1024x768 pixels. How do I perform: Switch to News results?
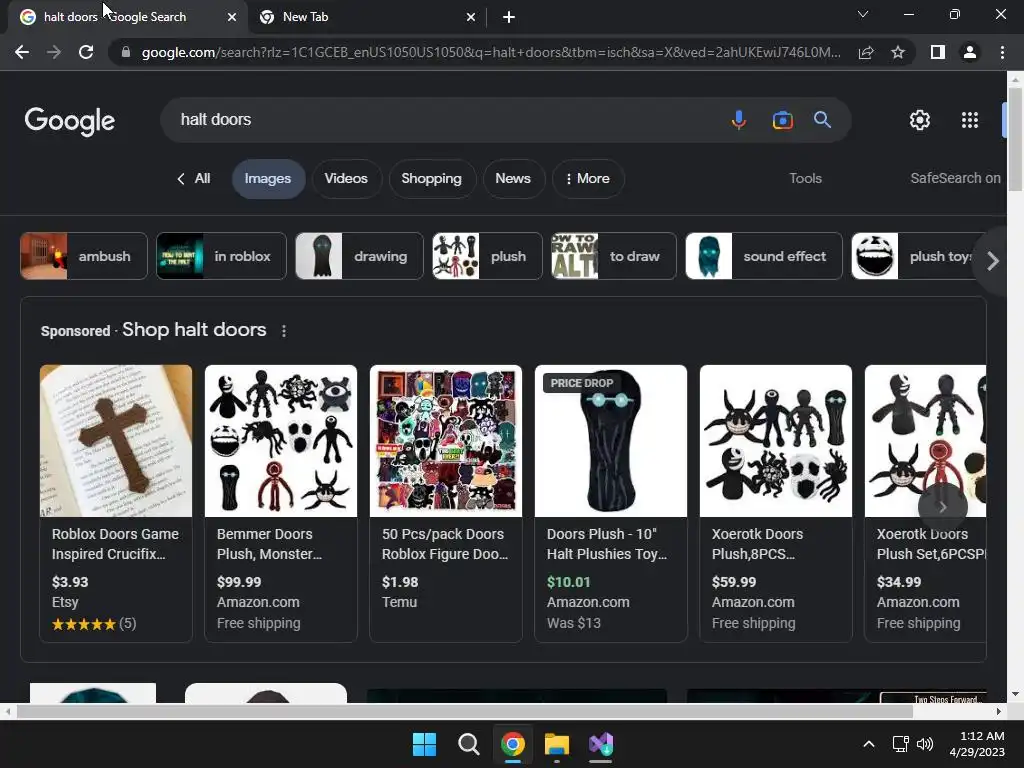[513, 178]
